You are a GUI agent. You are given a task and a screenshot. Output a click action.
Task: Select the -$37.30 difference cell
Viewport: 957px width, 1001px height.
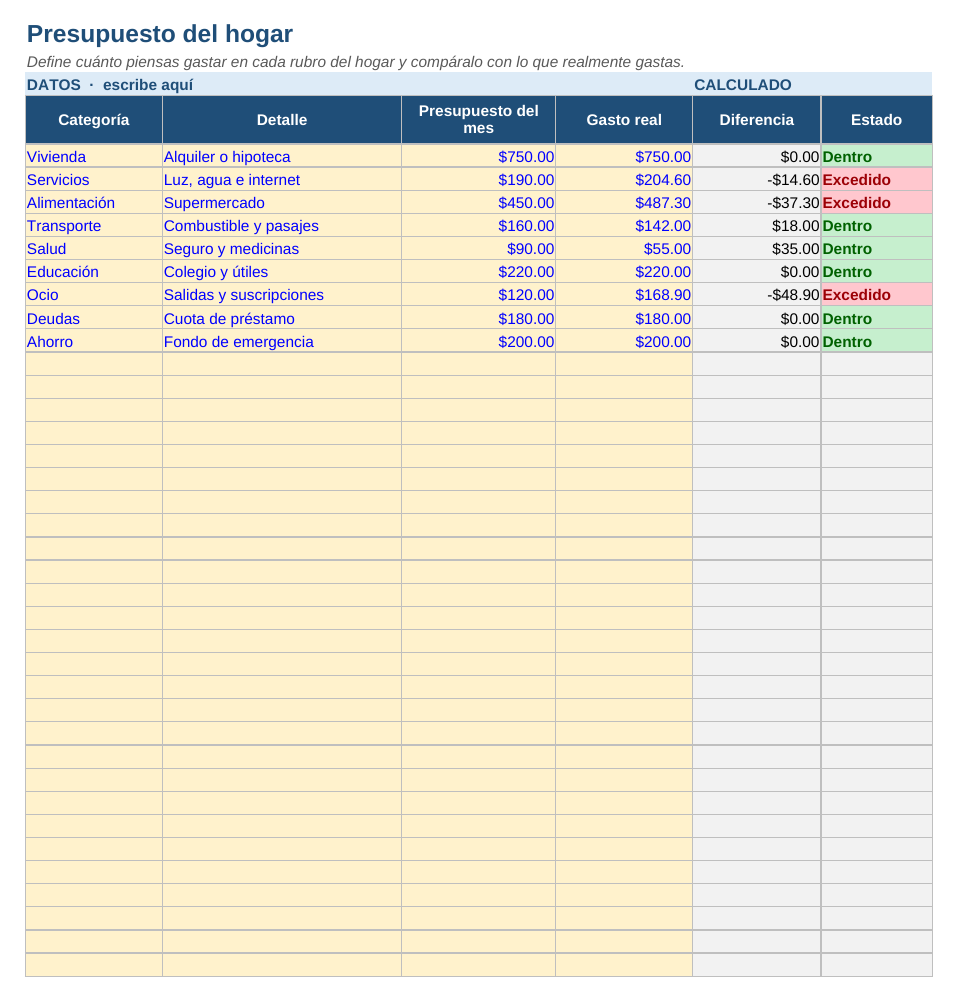[757, 202]
